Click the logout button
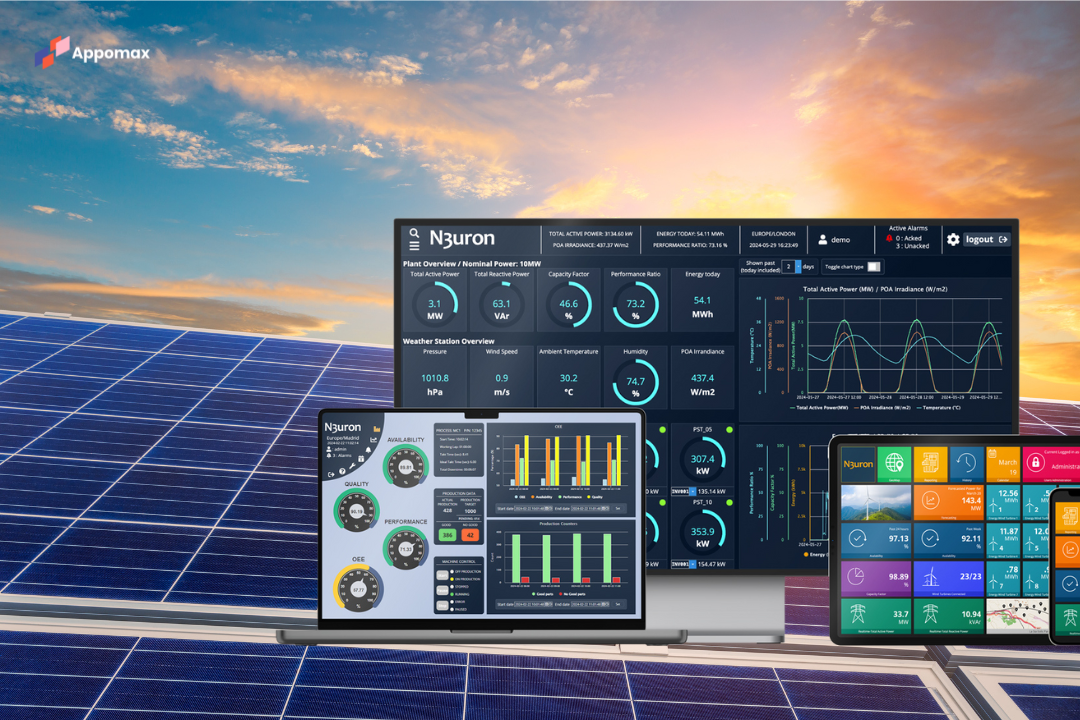1080x720 pixels. (x=984, y=239)
